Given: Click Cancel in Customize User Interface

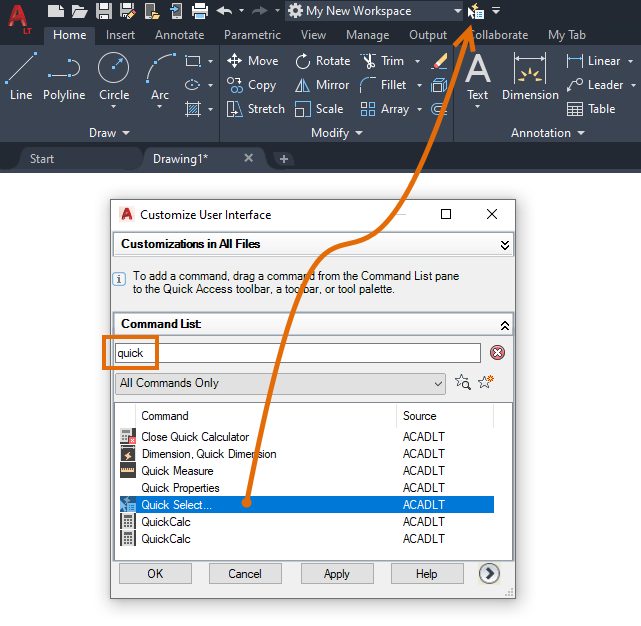Looking at the screenshot, I should click(x=245, y=574).
